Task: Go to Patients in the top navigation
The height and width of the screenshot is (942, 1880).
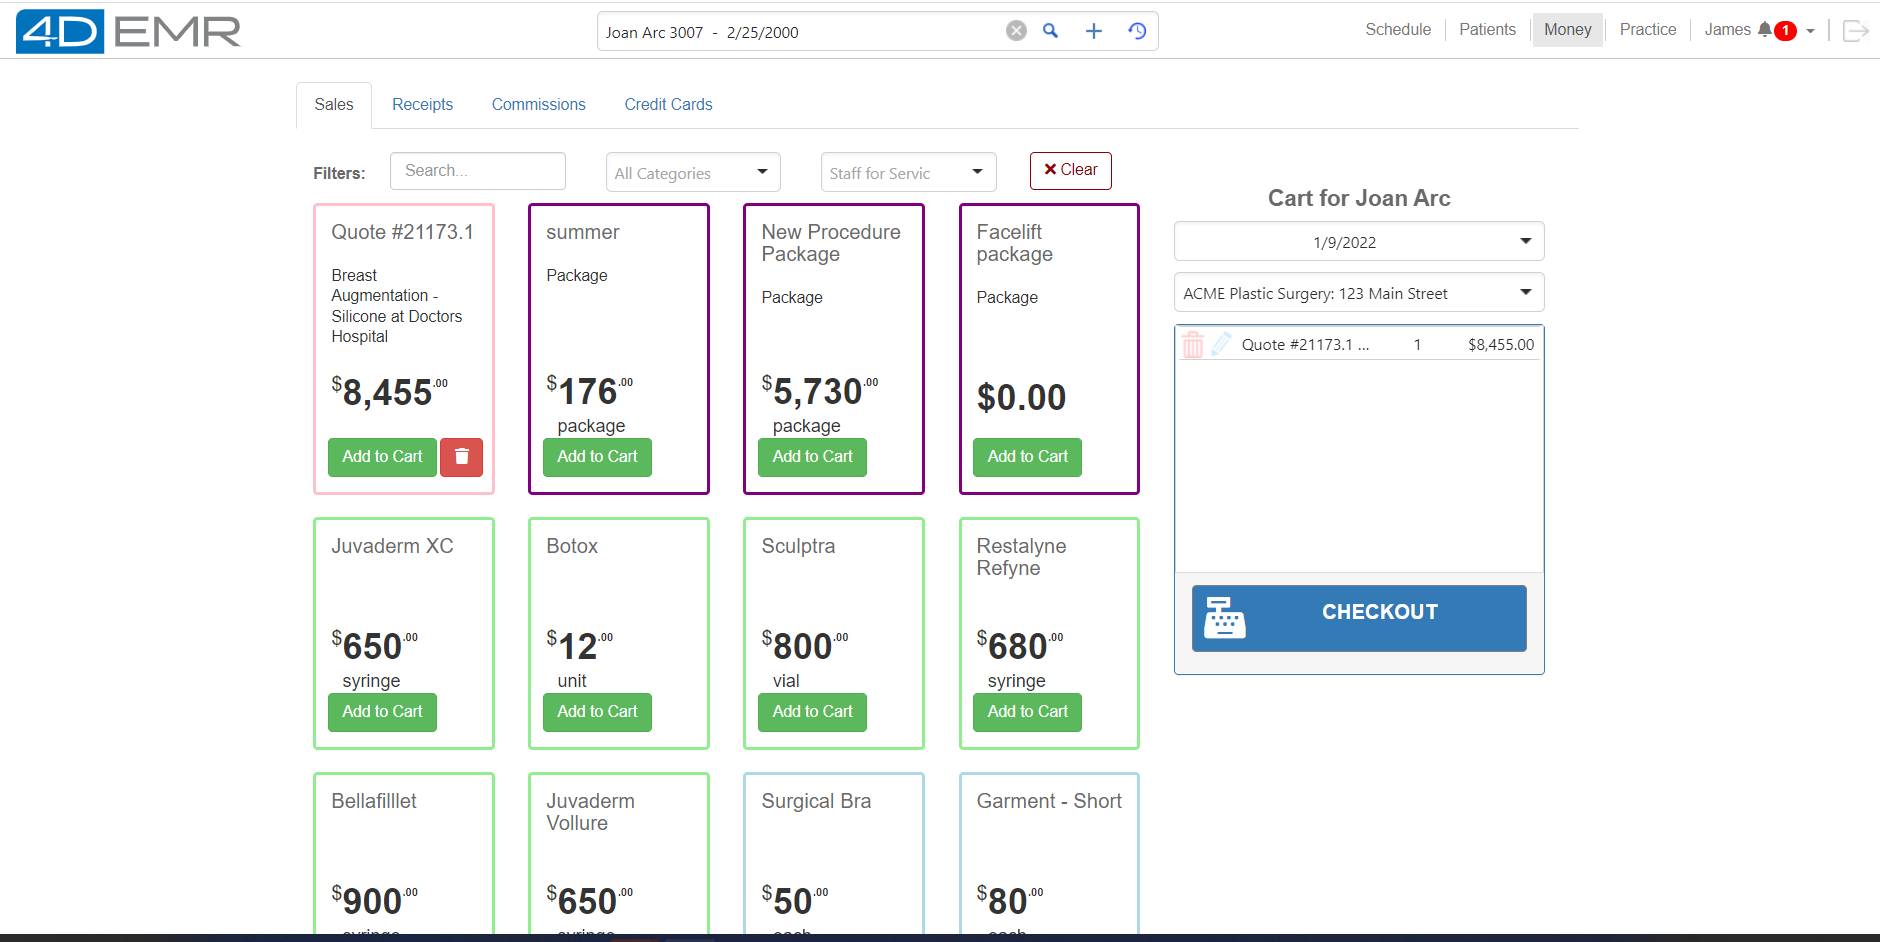Action: [1487, 30]
